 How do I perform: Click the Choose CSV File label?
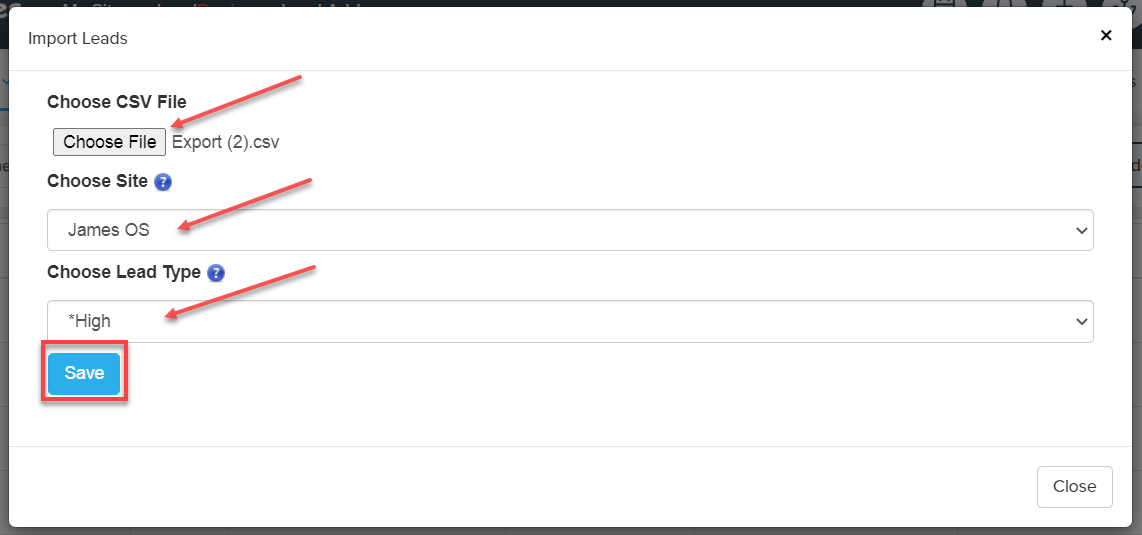(x=116, y=102)
